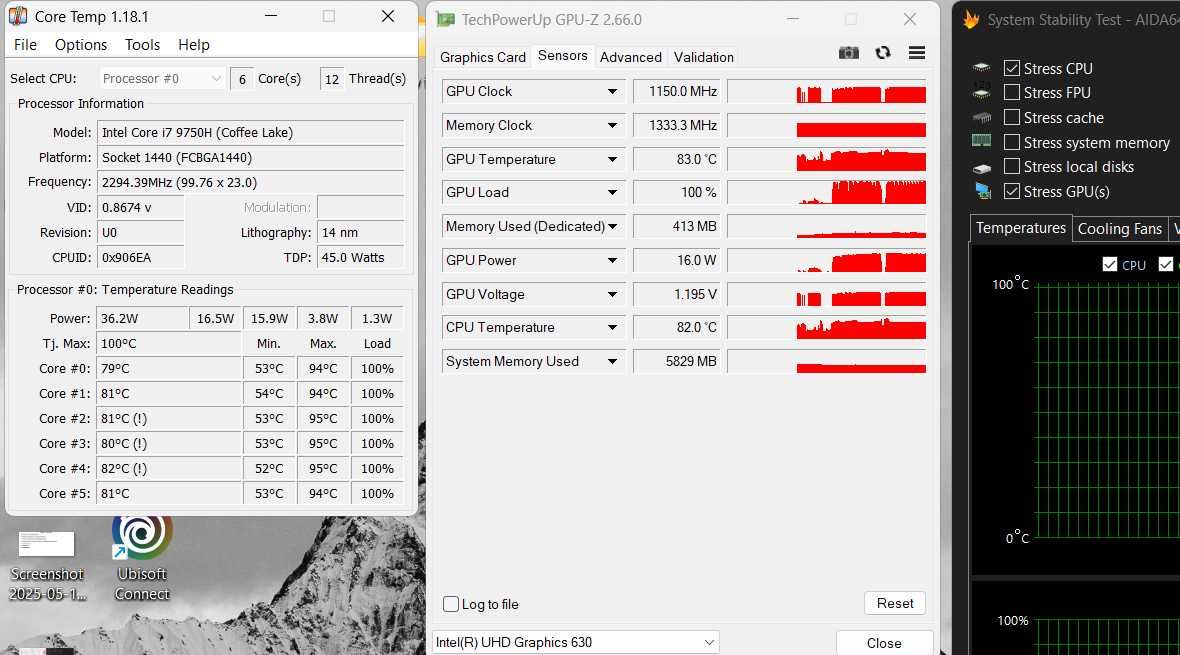Viewport: 1180px width, 655px height.
Task: Uncheck Stress GPU(s) checkbox
Action: click(x=1012, y=191)
